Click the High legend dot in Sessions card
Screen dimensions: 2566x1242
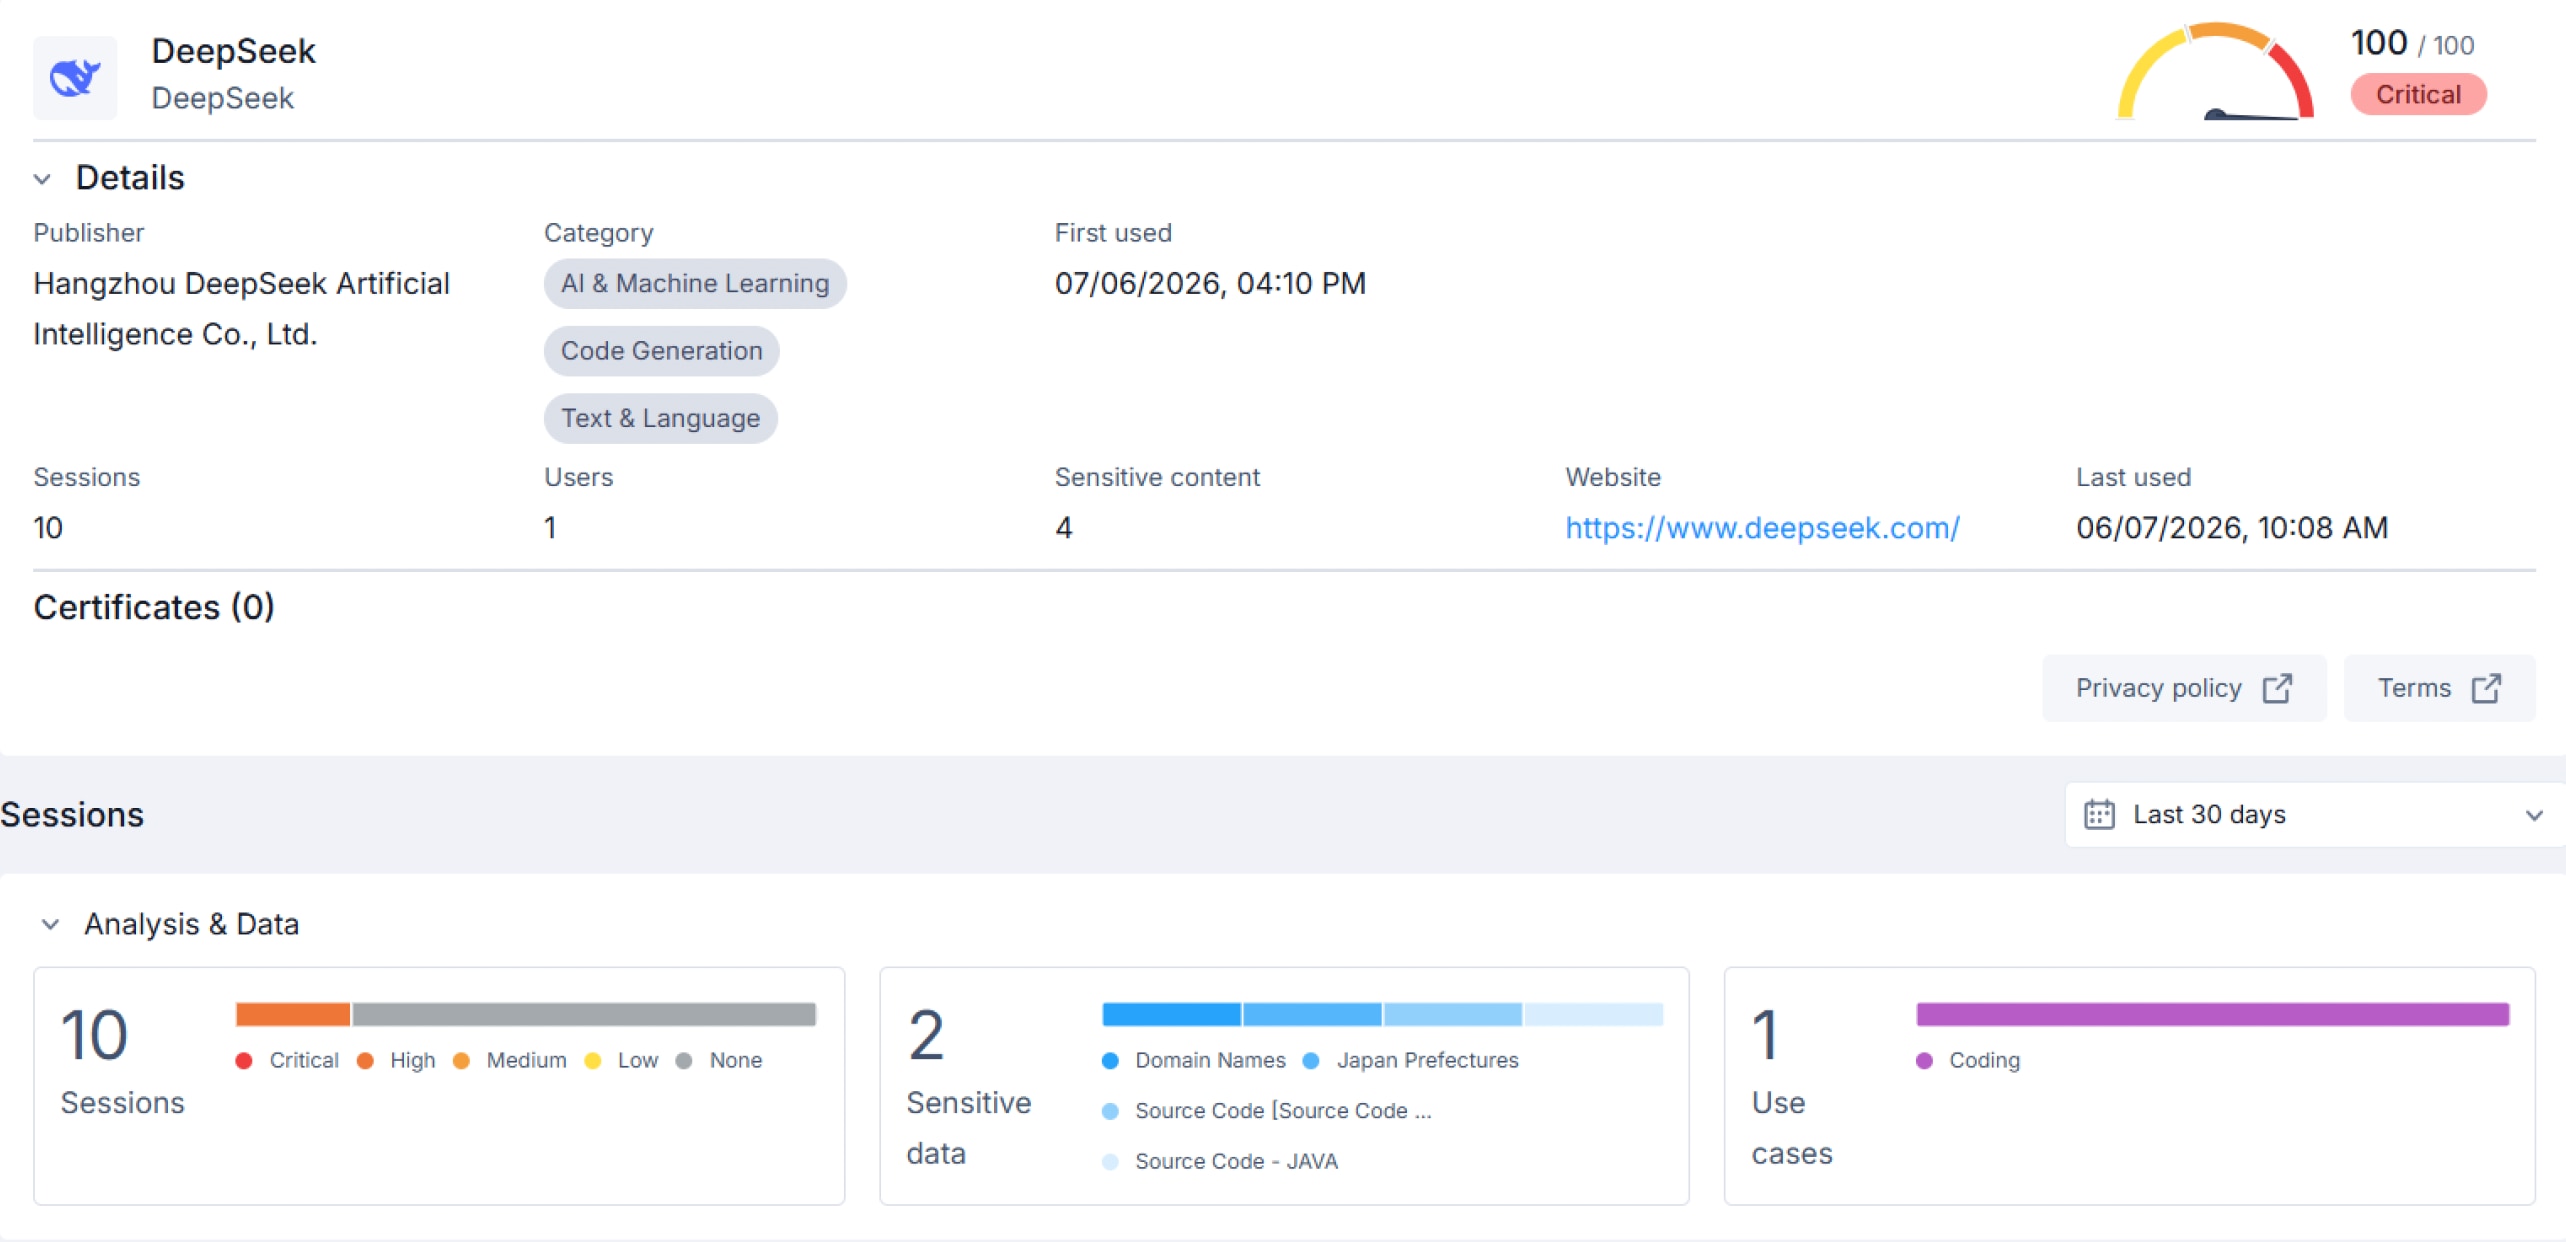coord(365,1060)
